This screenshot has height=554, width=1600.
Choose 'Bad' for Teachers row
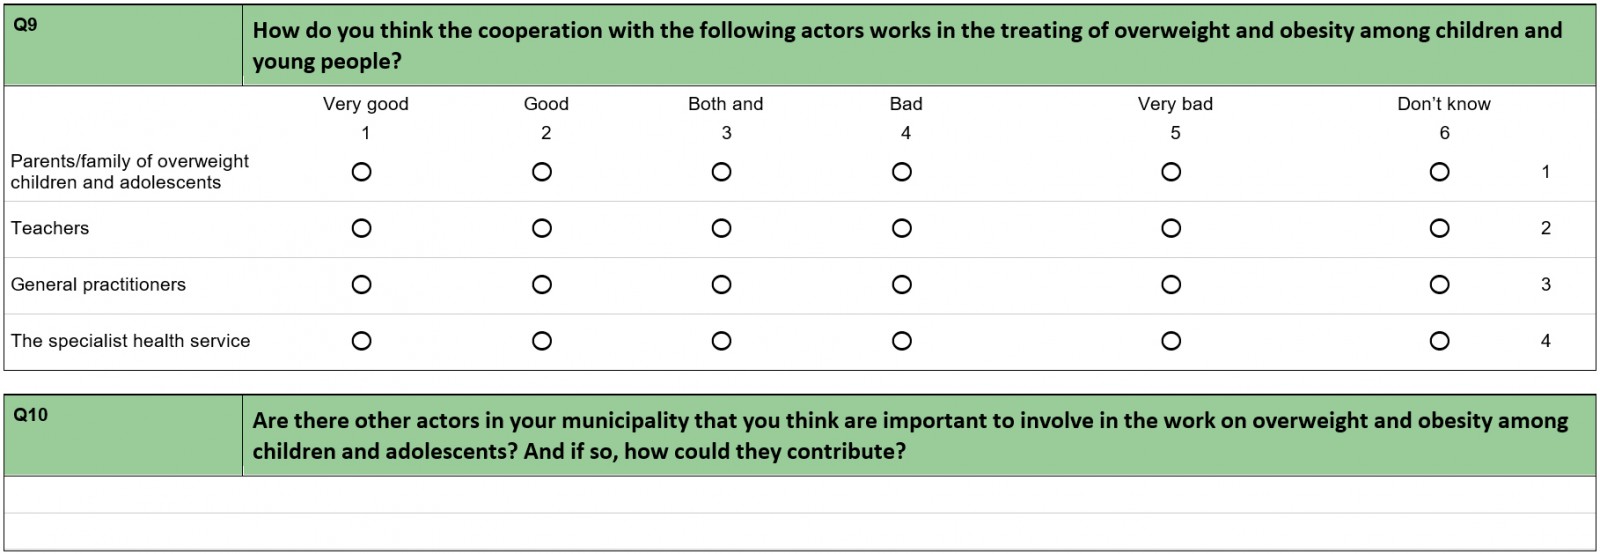(902, 229)
